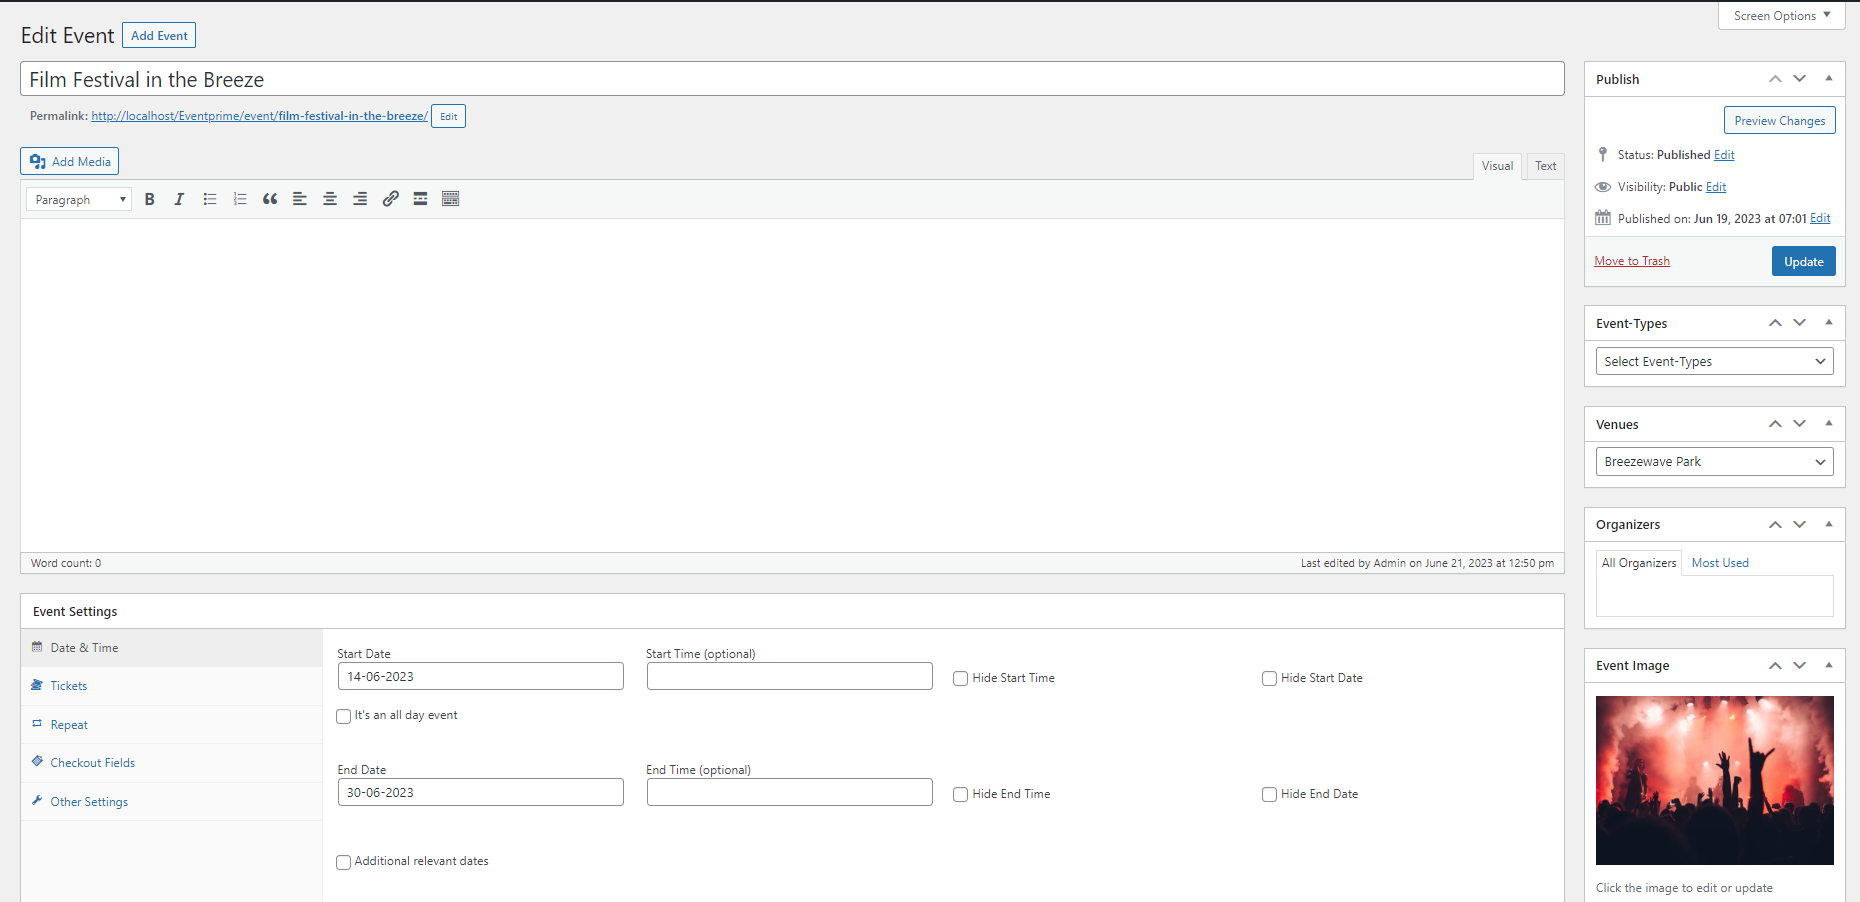Screen dimensions: 1860x902
Task: Insert a numbered list
Action: click(240, 199)
